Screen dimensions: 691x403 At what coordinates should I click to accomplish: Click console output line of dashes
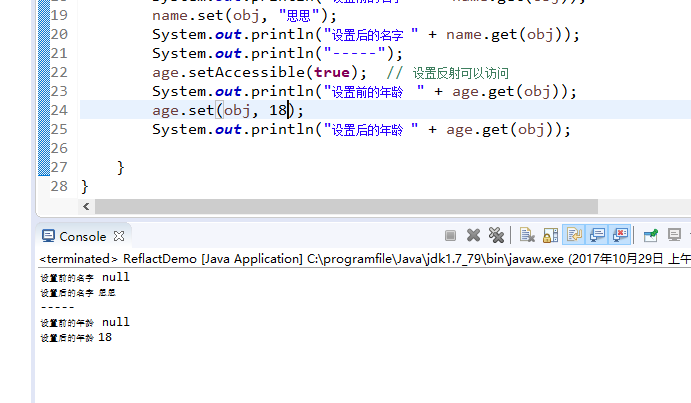click(57, 307)
